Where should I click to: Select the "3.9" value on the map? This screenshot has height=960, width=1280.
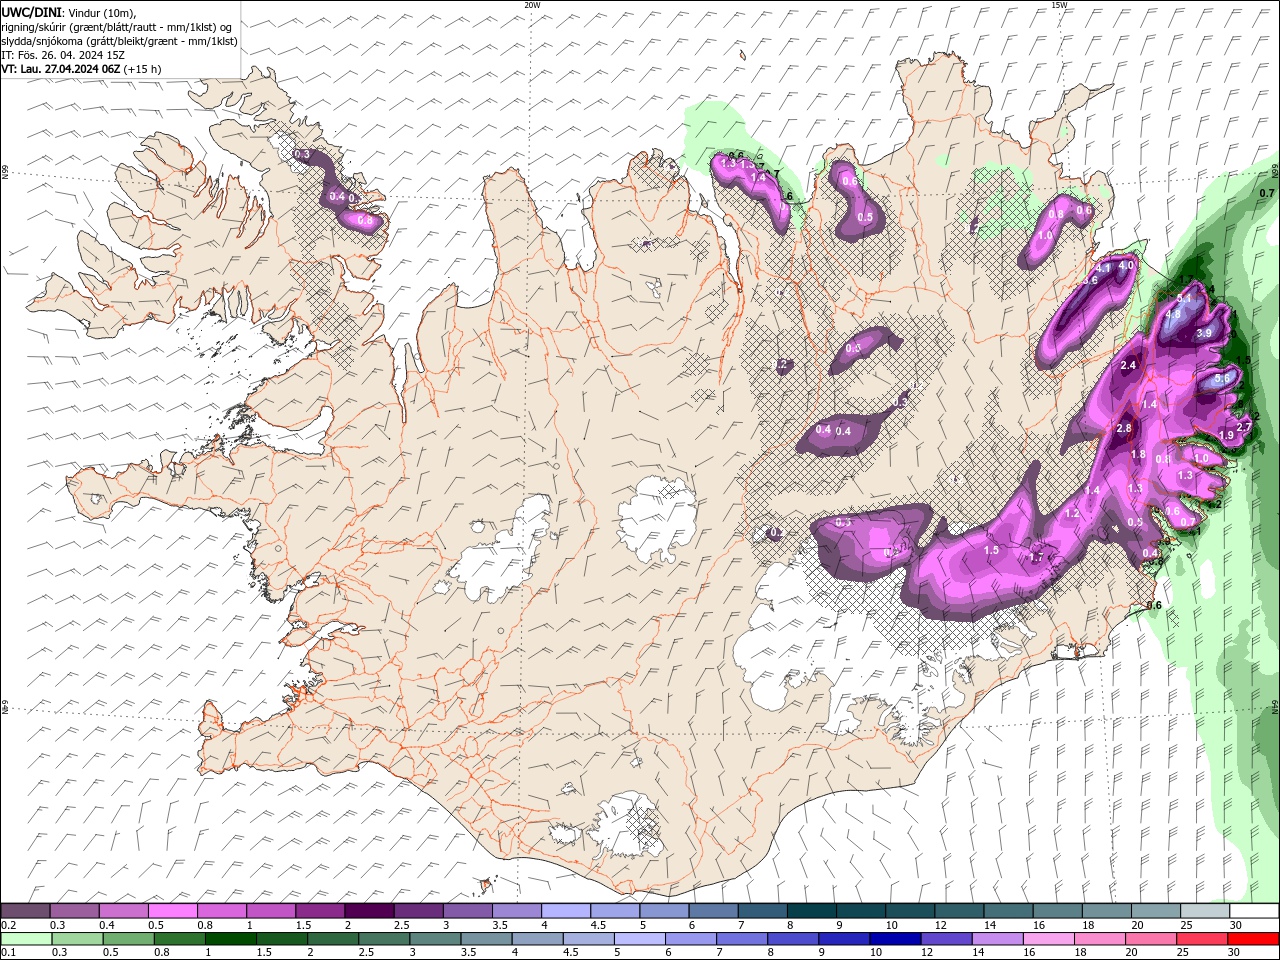(1204, 333)
